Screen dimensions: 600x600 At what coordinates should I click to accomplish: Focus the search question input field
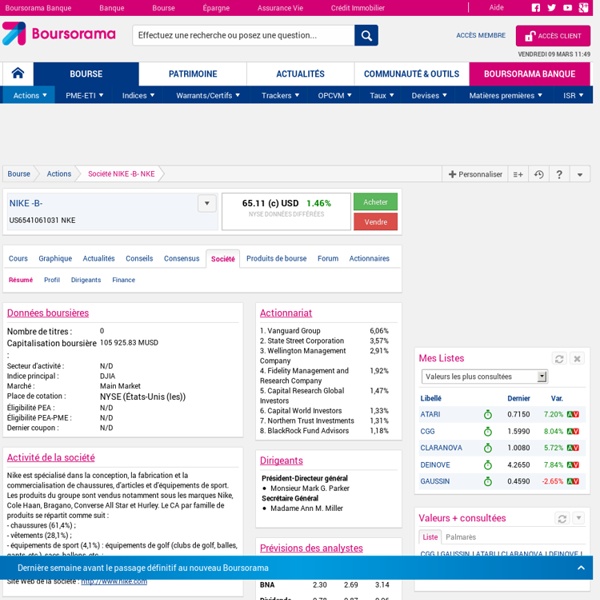(x=243, y=36)
